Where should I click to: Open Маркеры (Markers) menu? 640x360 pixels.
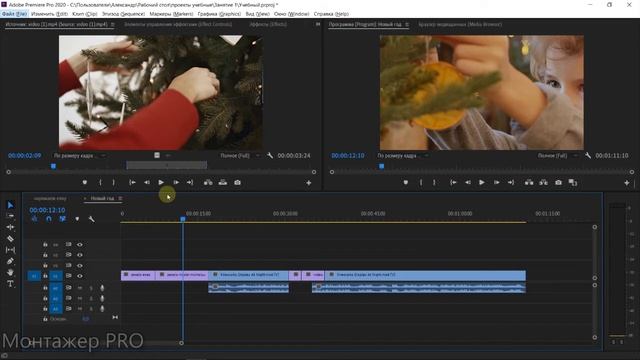click(x=171, y=14)
